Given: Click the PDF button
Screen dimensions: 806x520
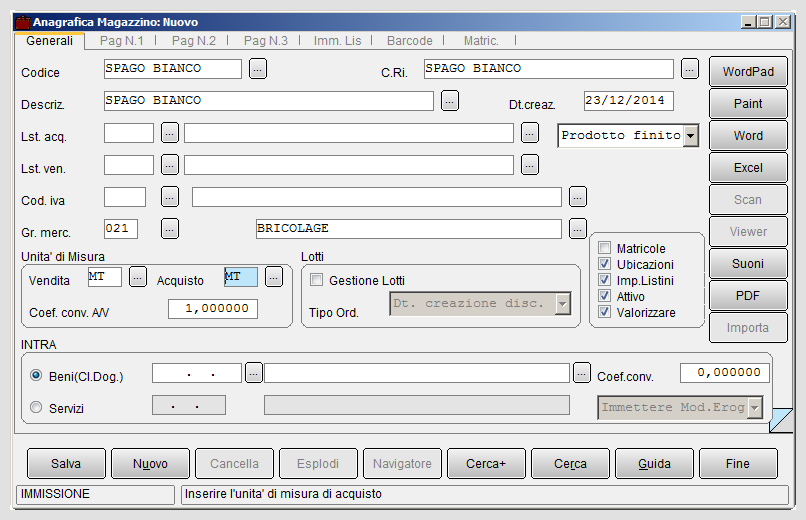Looking at the screenshot, I should coord(748,295).
